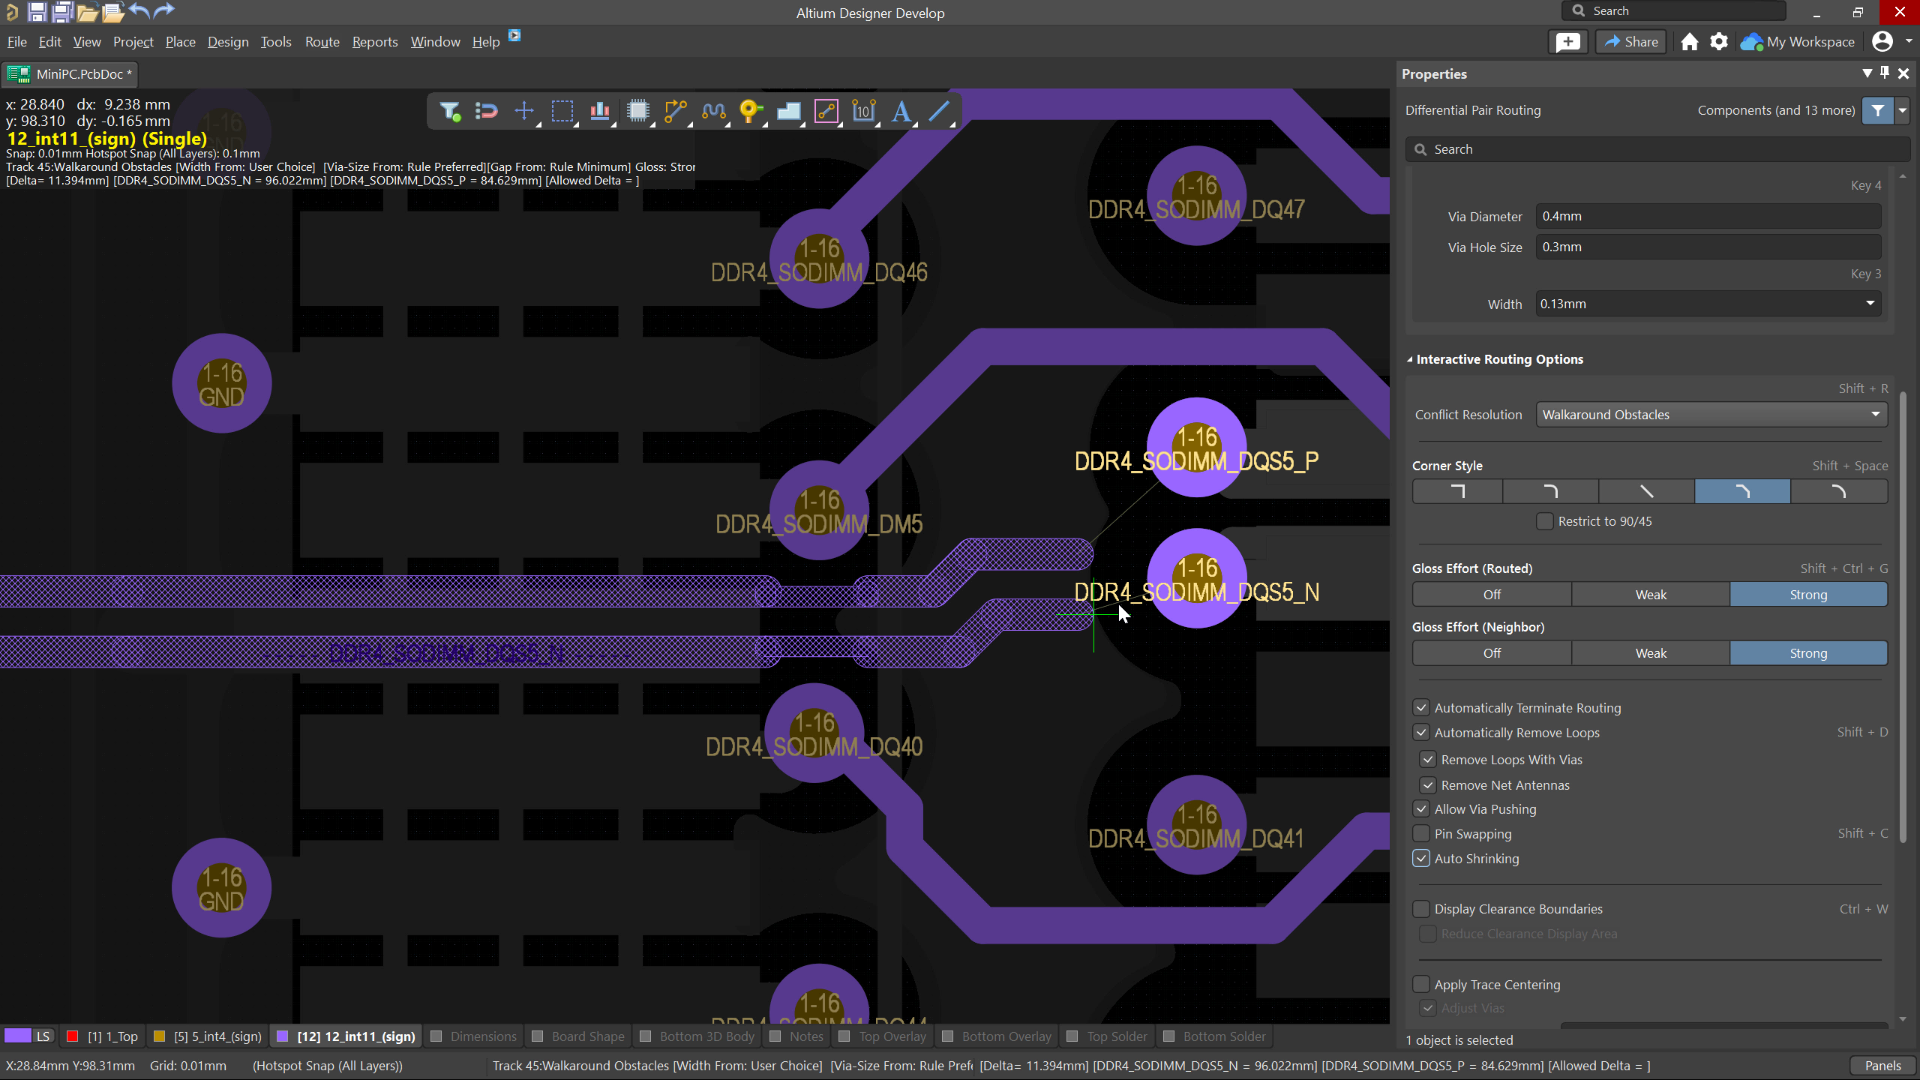Click the align objects icon
This screenshot has width=1920, height=1080.
[x=600, y=111]
